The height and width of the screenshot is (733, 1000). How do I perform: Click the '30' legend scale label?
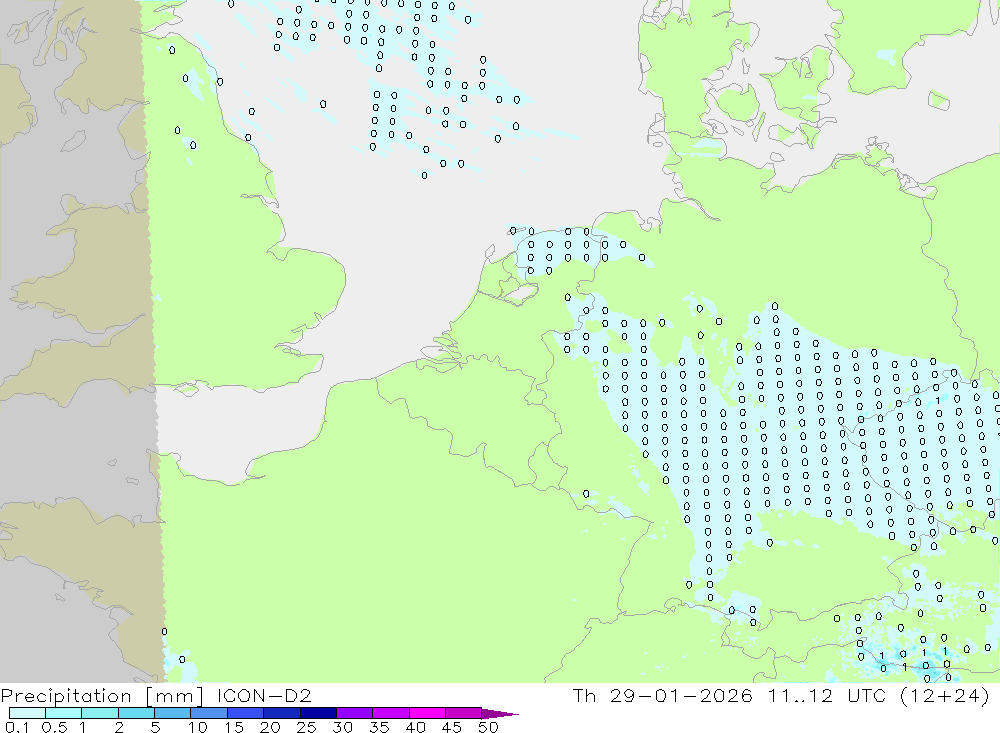click(x=343, y=727)
